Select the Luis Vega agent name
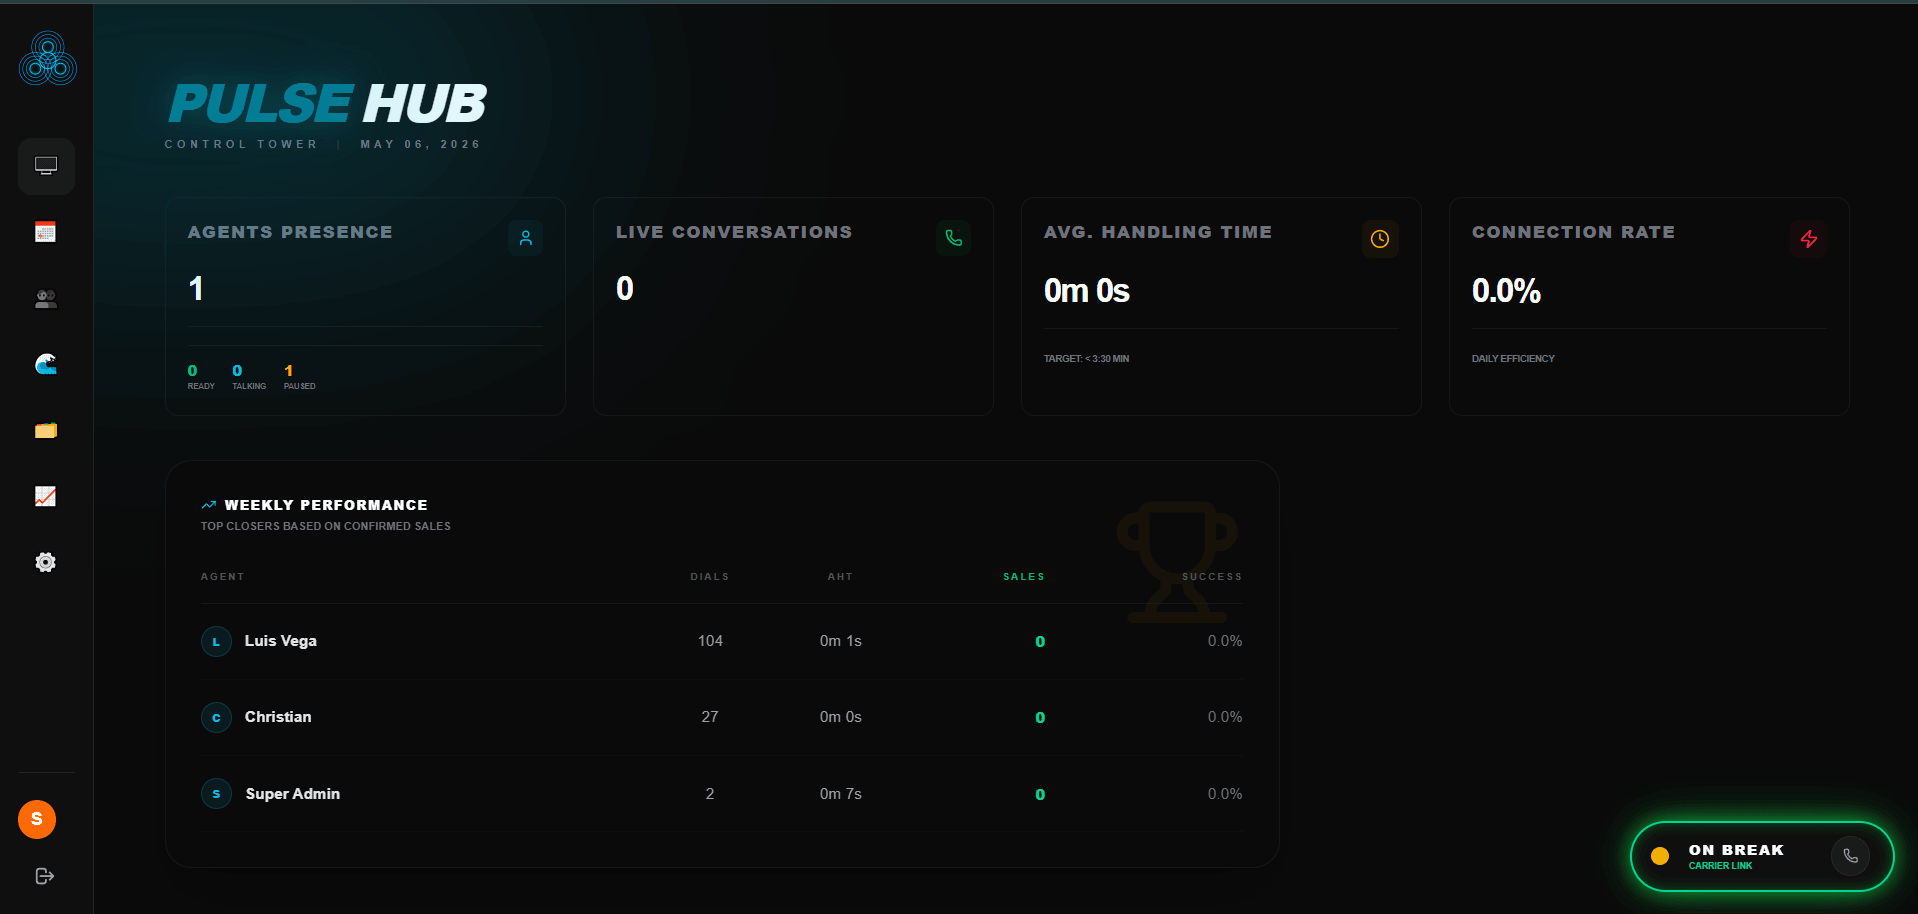This screenshot has height=914, width=1918. [281, 641]
